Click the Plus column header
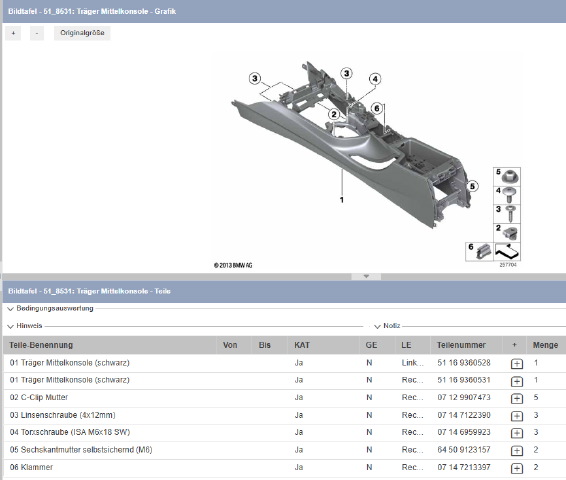566x480 pixels. (x=514, y=345)
